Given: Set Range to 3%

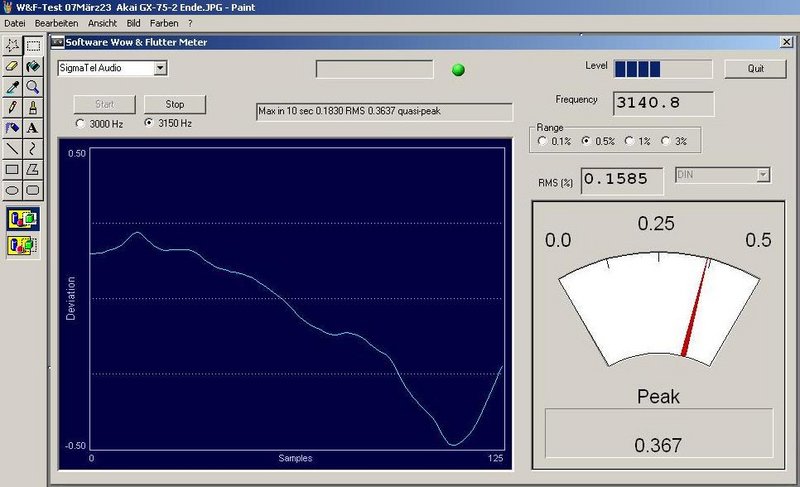Looking at the screenshot, I should [665, 141].
